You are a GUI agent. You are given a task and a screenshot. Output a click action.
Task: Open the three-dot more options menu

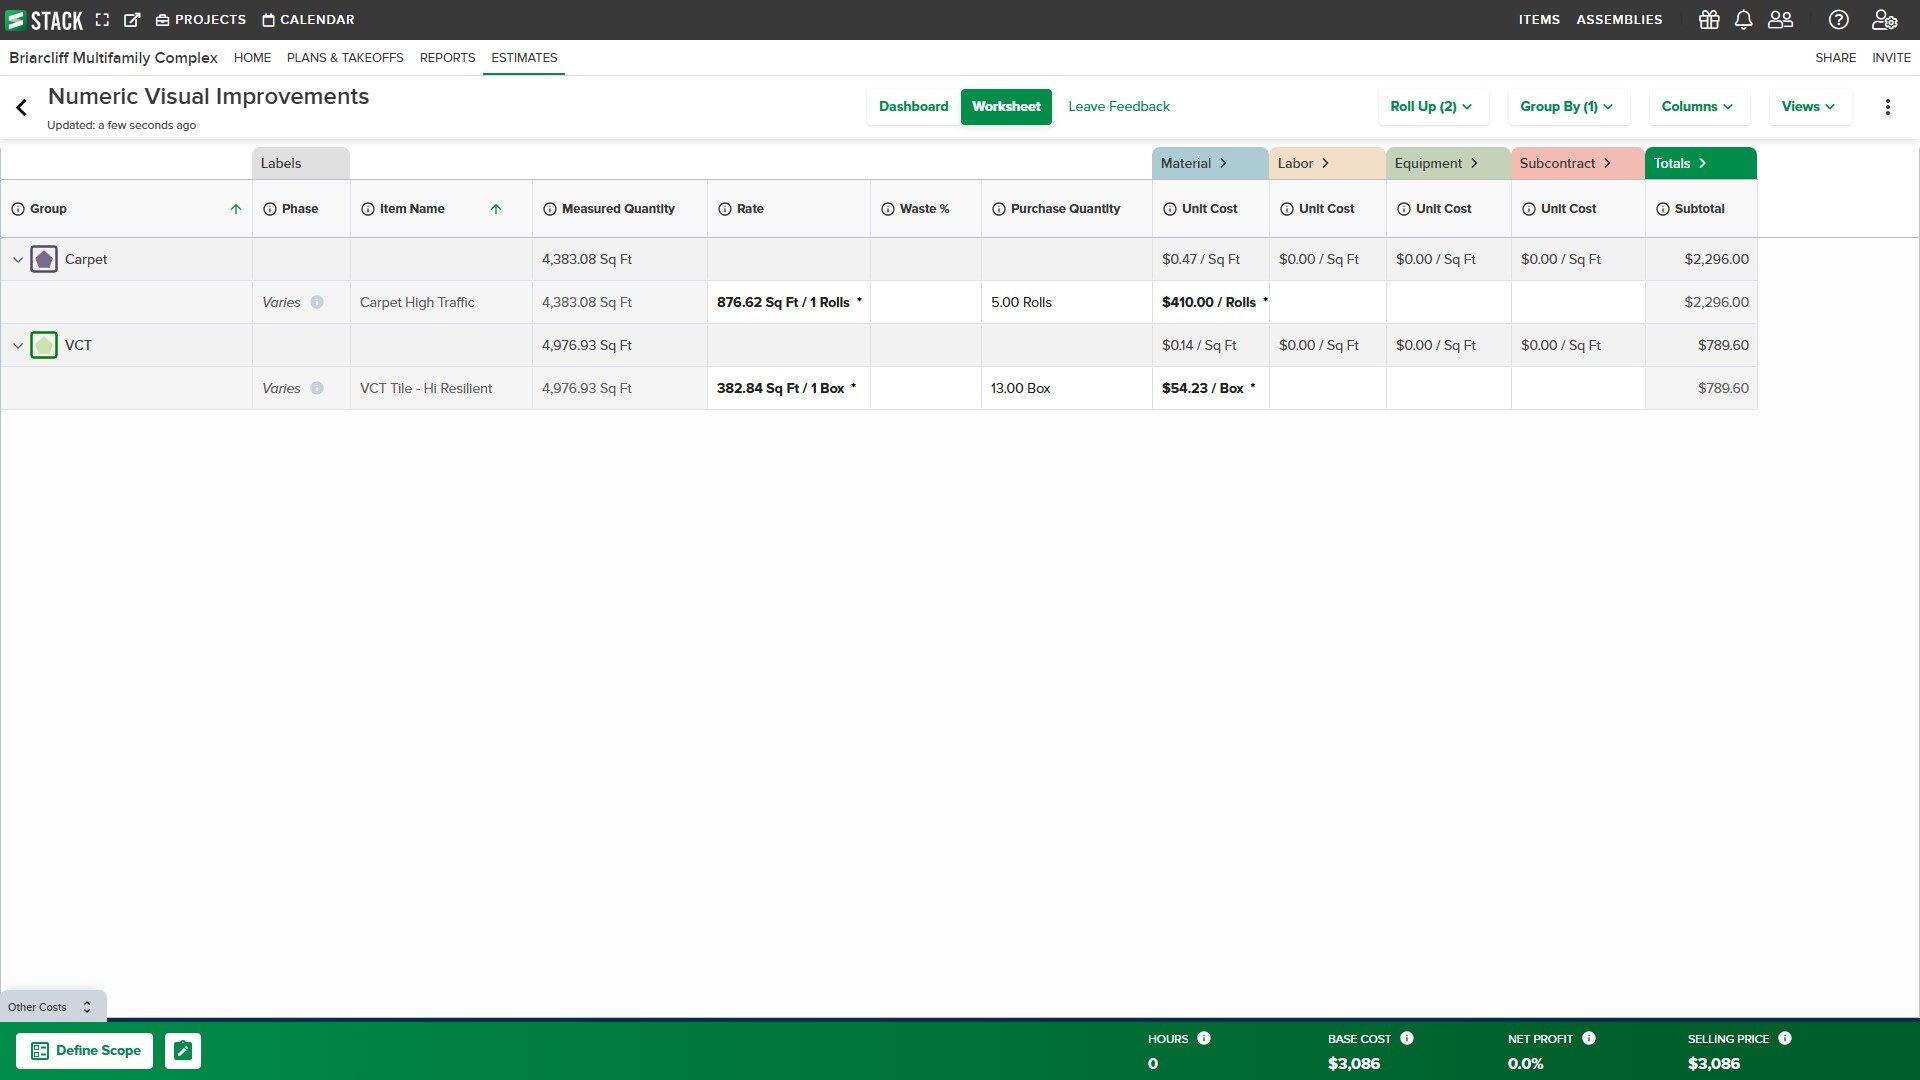click(x=1887, y=107)
